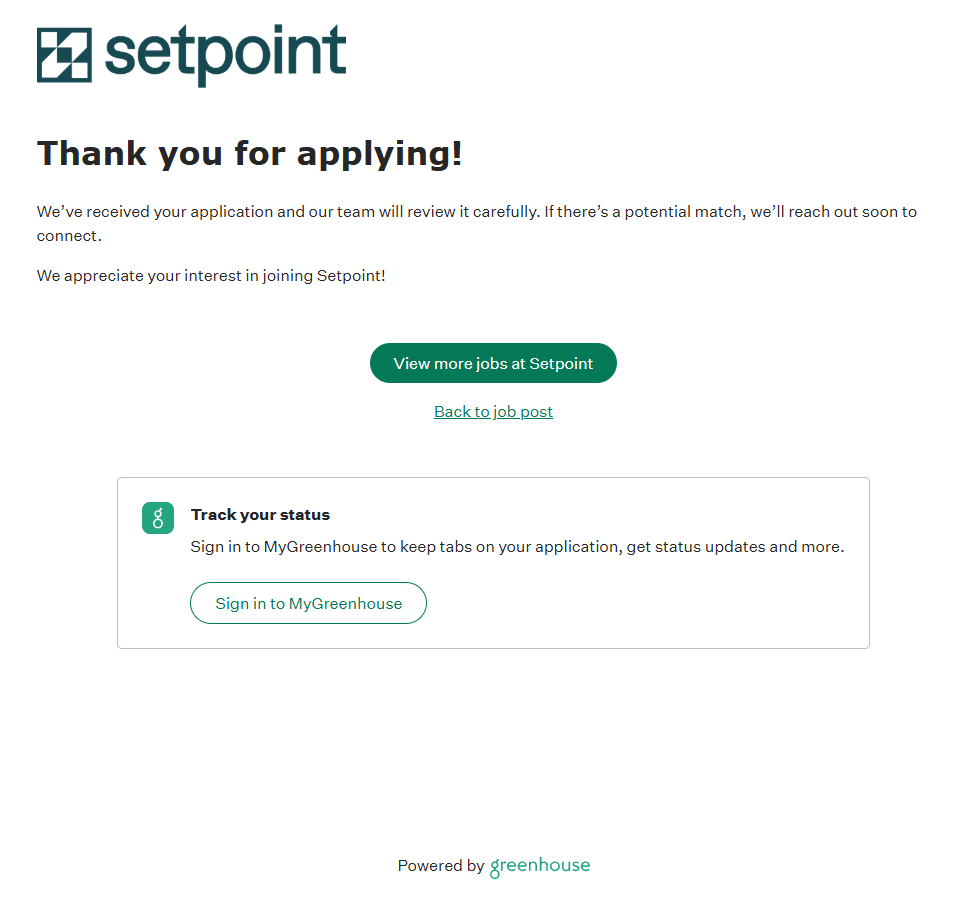Click the "We appreciate your interest" sentence

211,276
